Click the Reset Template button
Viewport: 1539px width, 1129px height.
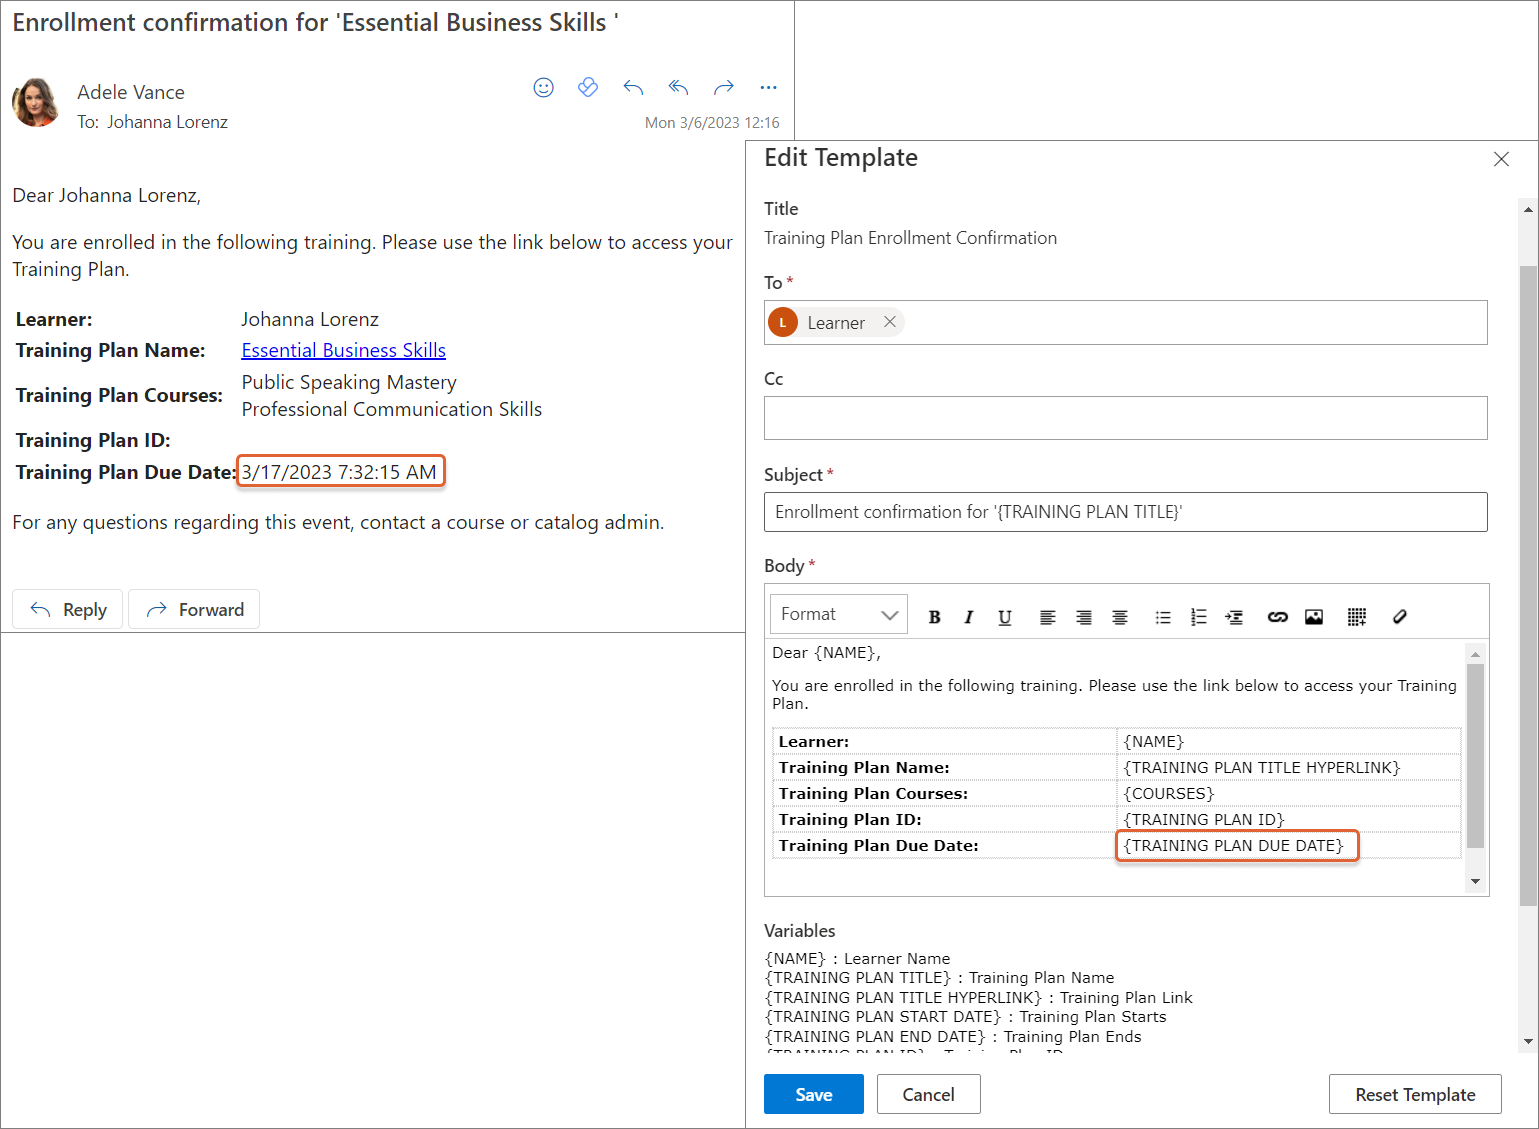(x=1414, y=1094)
